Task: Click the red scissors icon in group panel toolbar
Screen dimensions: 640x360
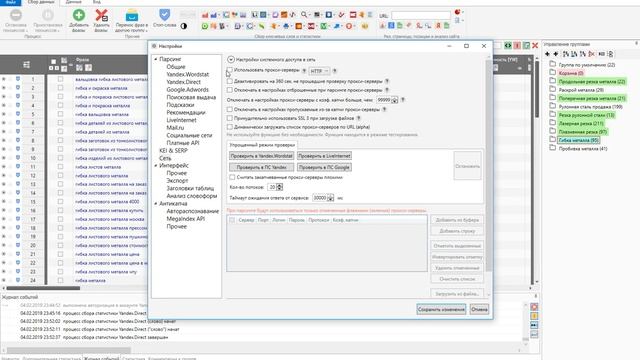Action: coord(591,54)
